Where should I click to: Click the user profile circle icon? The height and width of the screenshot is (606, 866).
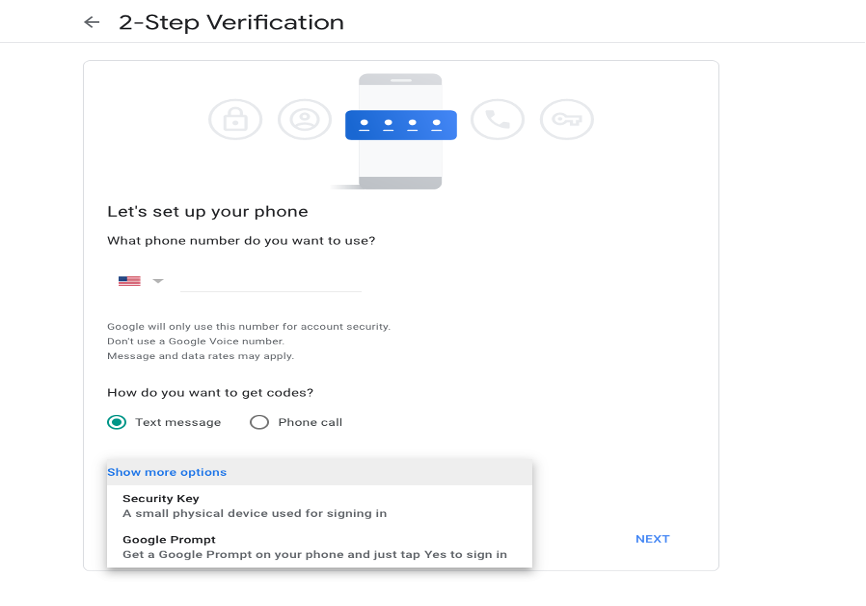point(304,120)
